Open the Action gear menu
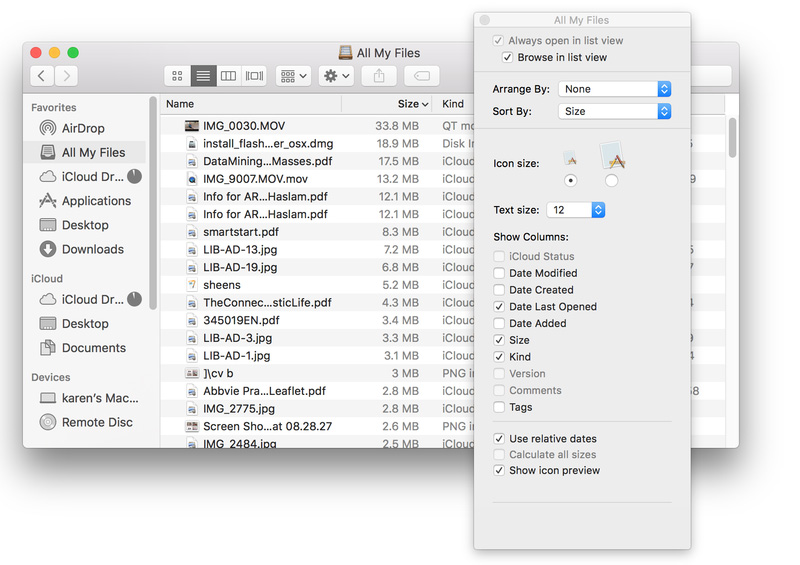 click(x=336, y=76)
